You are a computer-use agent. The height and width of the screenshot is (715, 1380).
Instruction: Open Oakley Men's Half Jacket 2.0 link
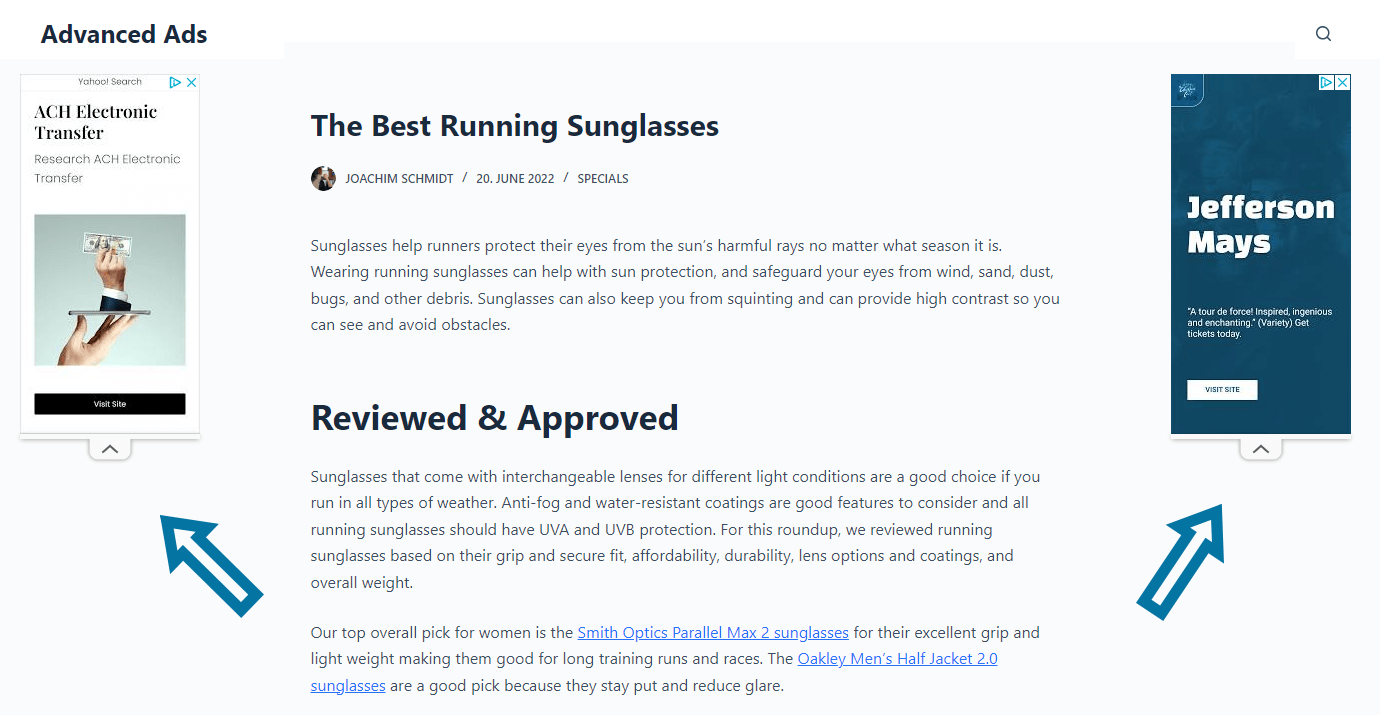pos(654,672)
